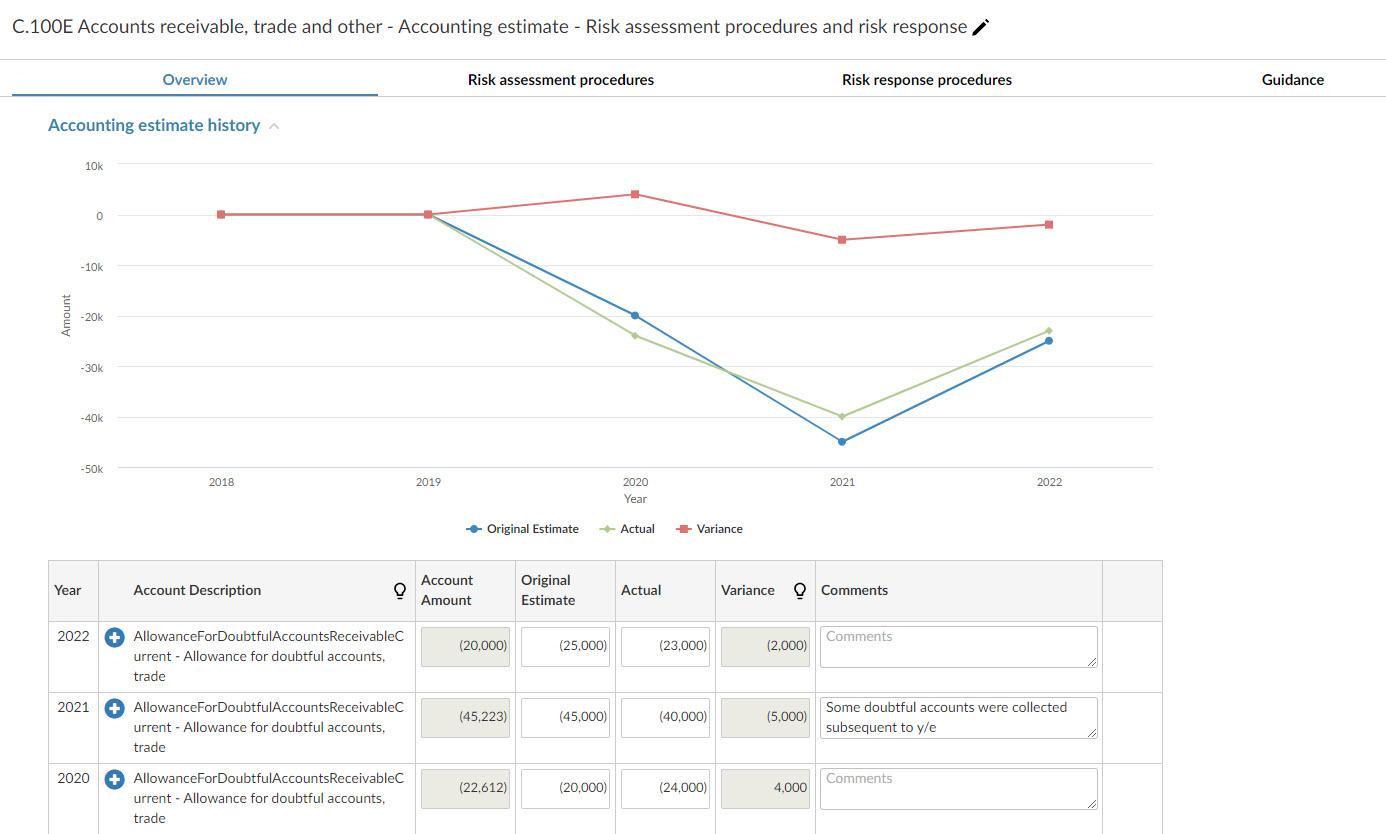Collapse the Accounting estimate history section
This screenshot has height=834, width=1386.
point(274,125)
